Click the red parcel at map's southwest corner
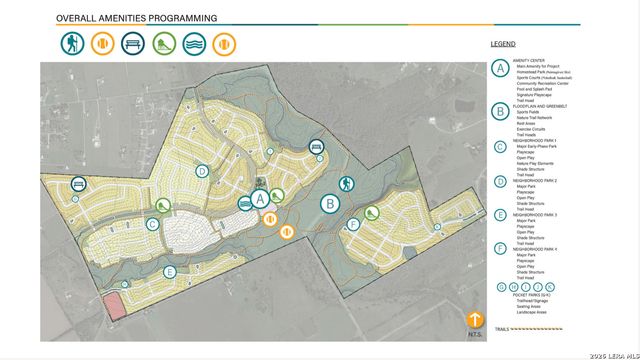640x360 pixels. click(x=114, y=307)
